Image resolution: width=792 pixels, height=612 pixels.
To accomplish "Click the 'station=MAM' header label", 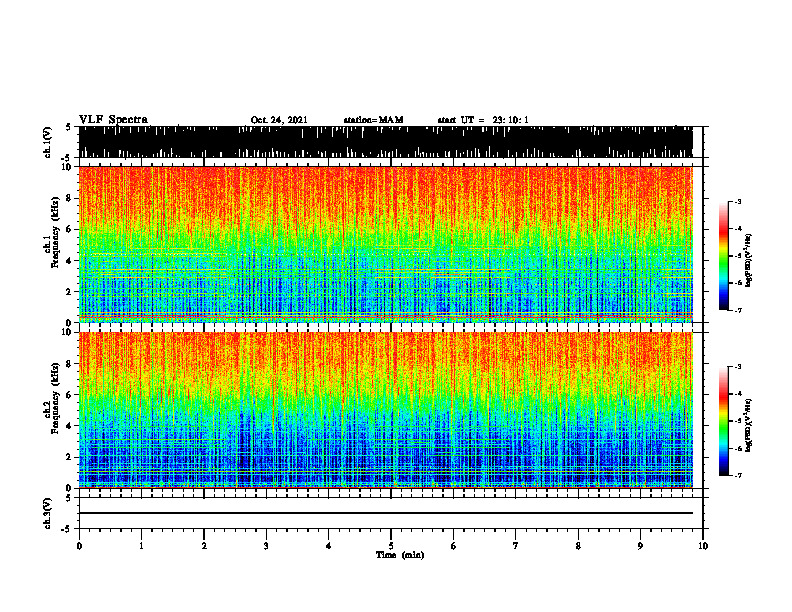I will point(373,120).
